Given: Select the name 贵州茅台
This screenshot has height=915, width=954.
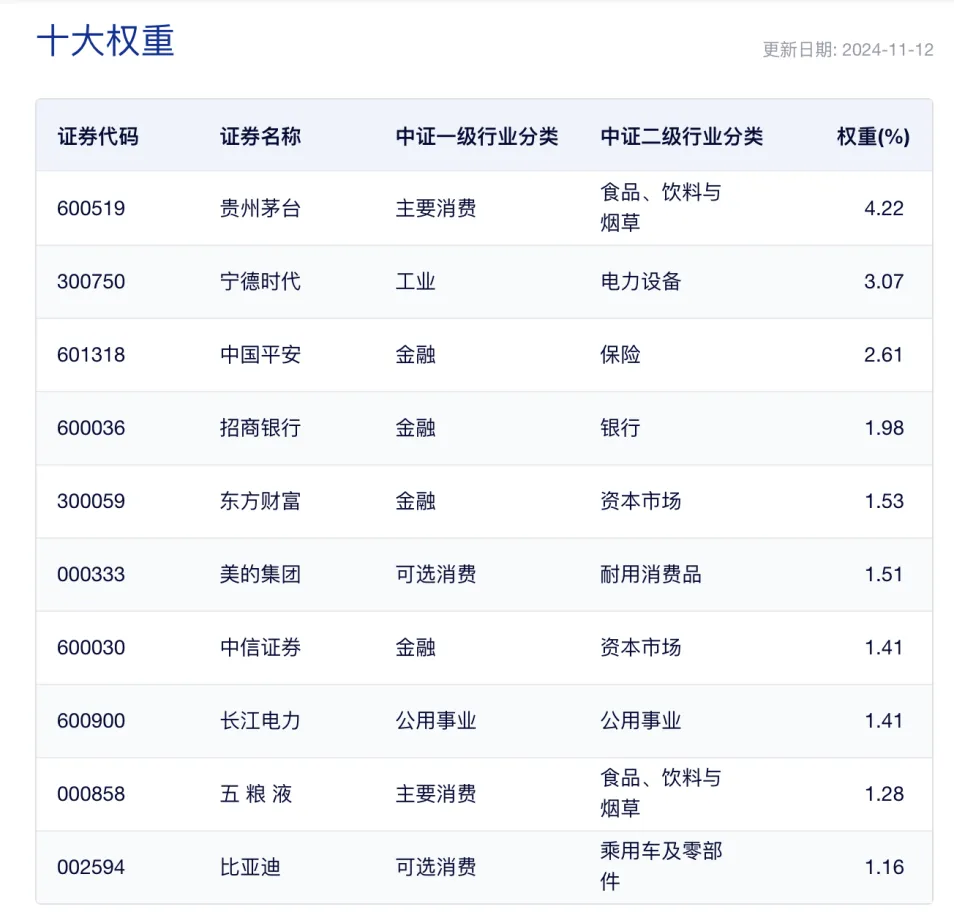Looking at the screenshot, I should click(x=260, y=209).
